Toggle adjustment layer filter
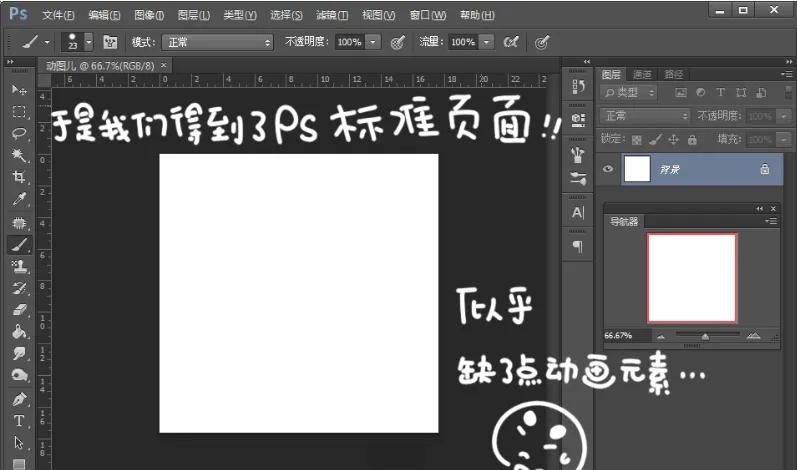The height and width of the screenshot is (470, 797). 700,92
